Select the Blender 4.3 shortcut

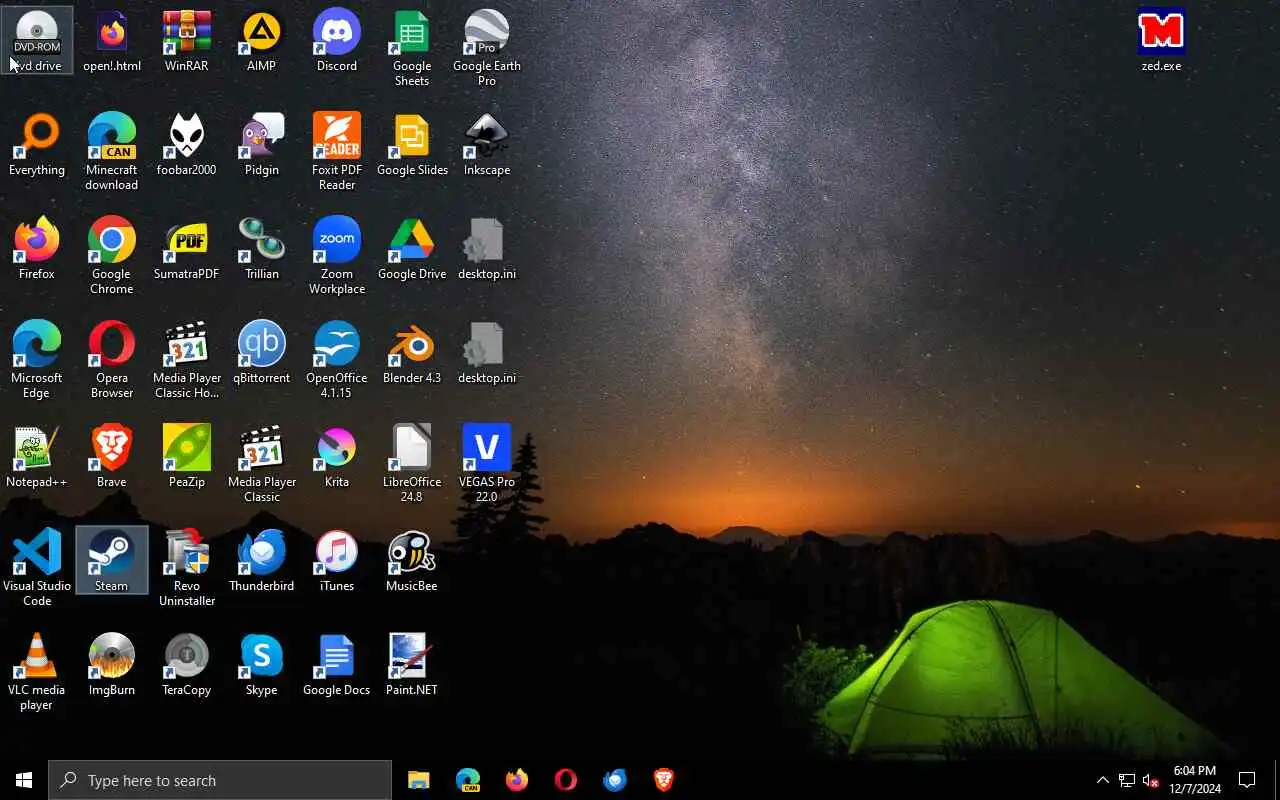(412, 353)
